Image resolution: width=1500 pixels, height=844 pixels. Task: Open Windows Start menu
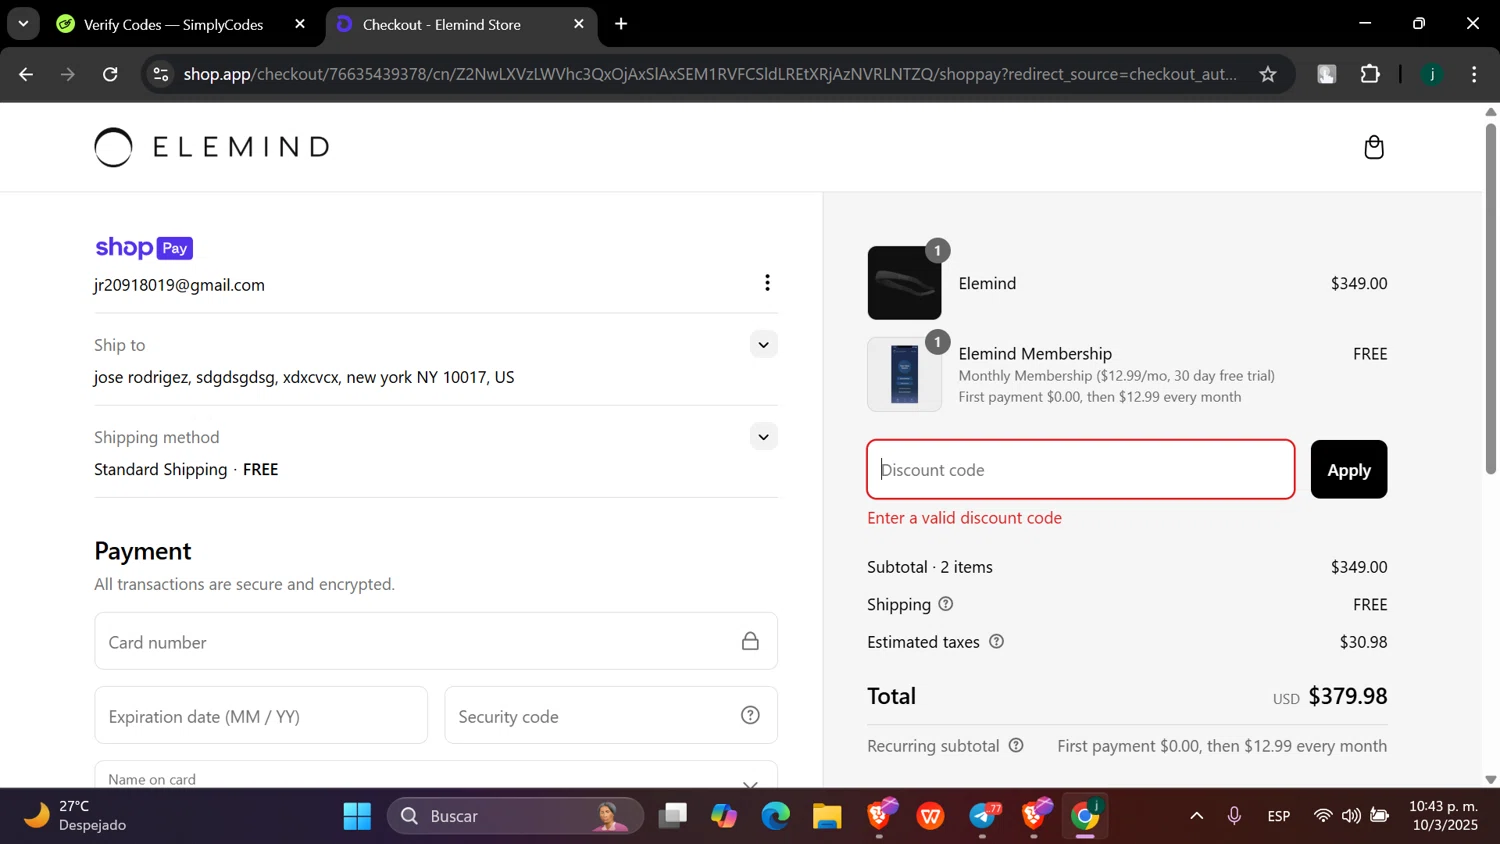click(x=357, y=816)
